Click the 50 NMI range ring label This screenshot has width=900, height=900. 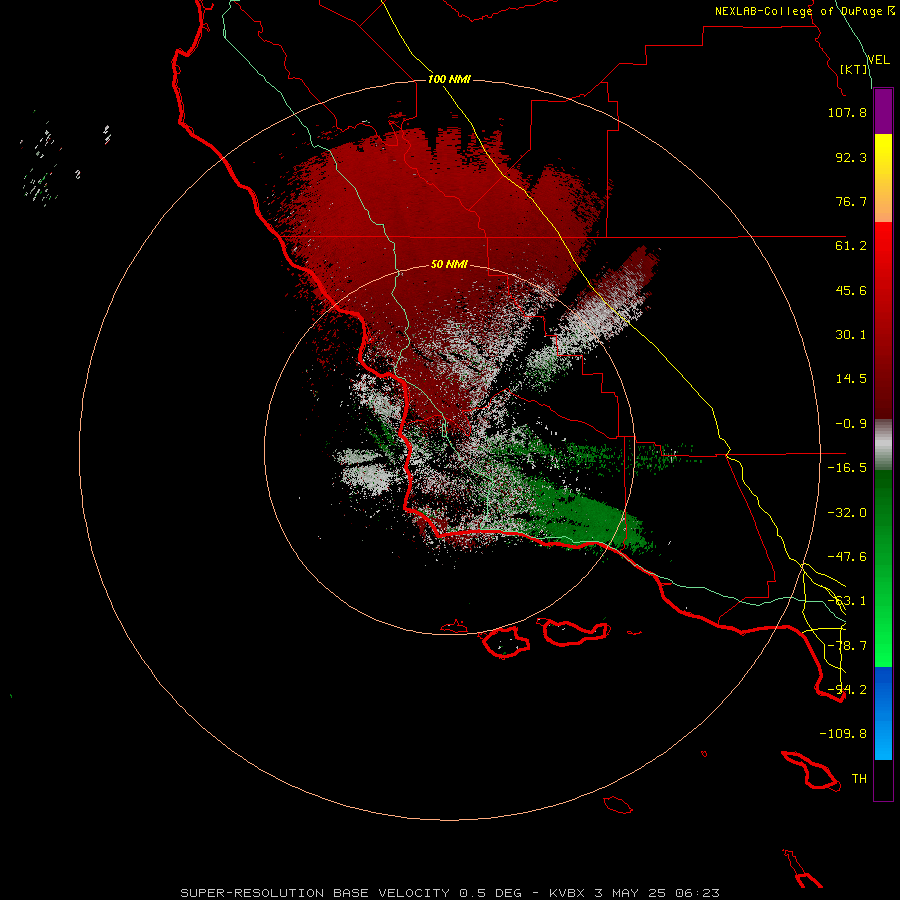pos(449,264)
